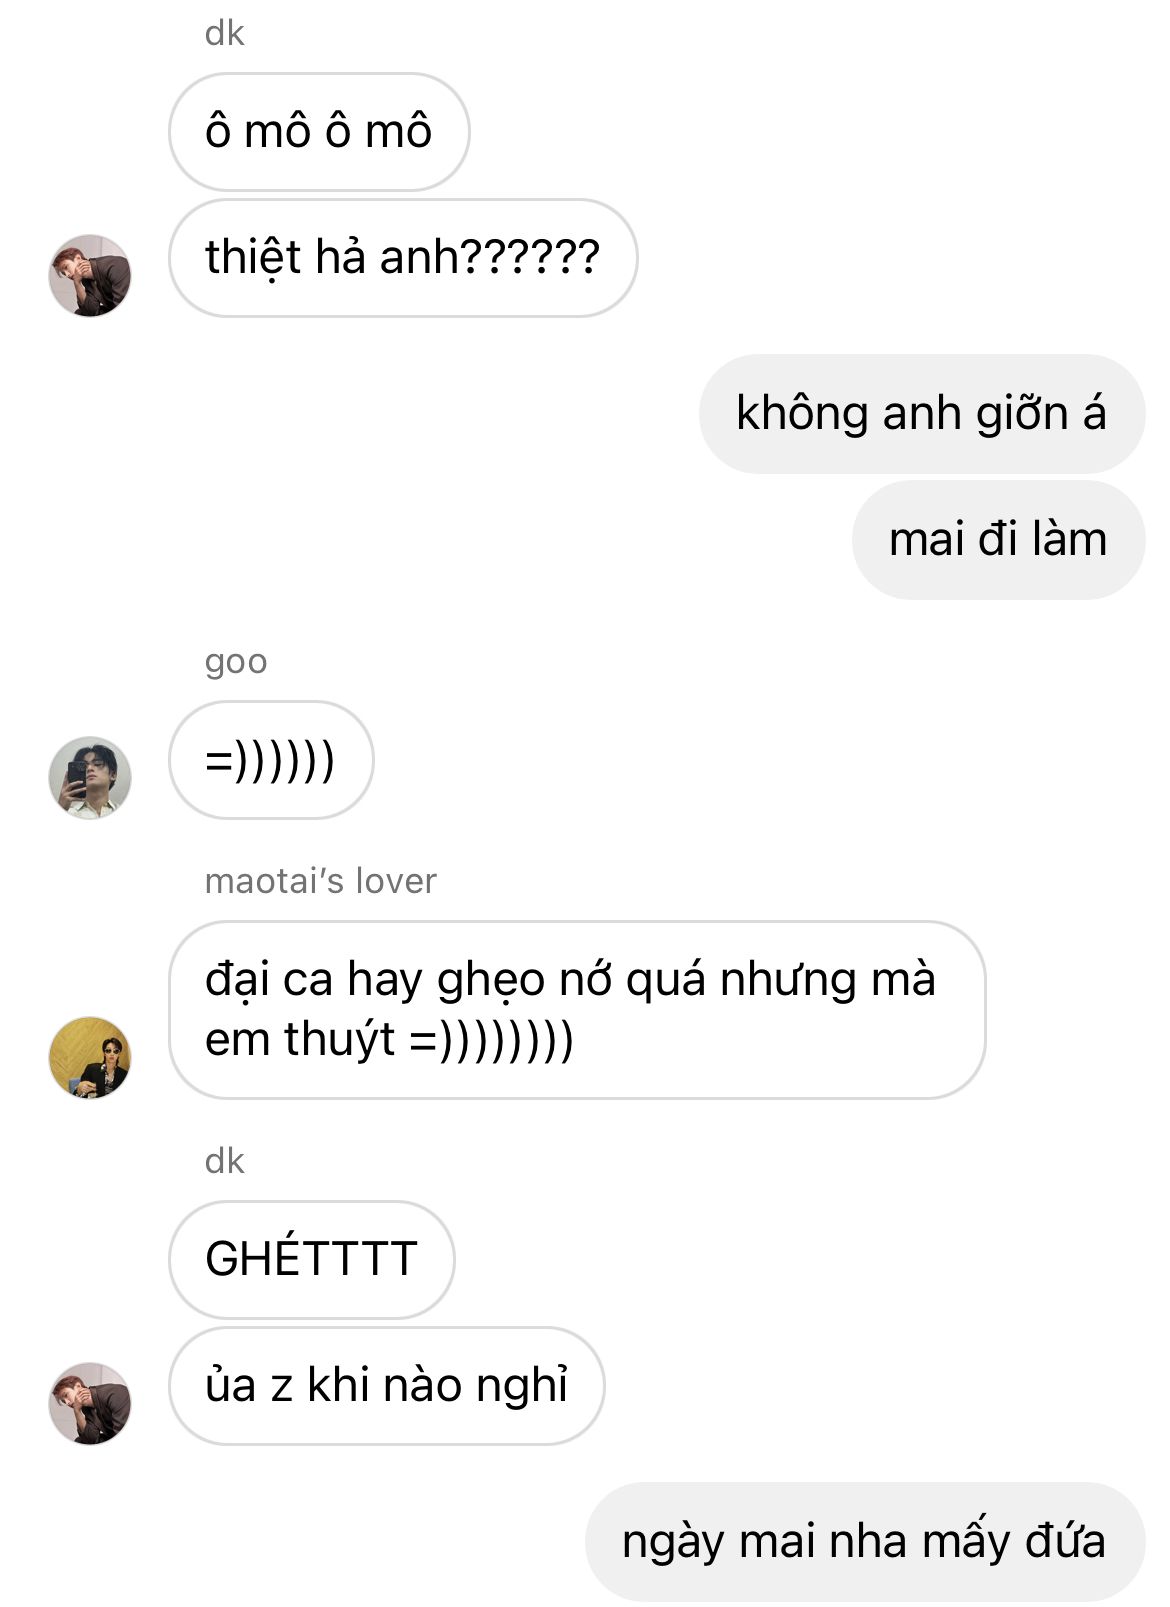The width and height of the screenshot is (1170, 1607).
Task: Tap the lower 'dk' sender name above GHÉTTTT
Action: click(x=224, y=1162)
